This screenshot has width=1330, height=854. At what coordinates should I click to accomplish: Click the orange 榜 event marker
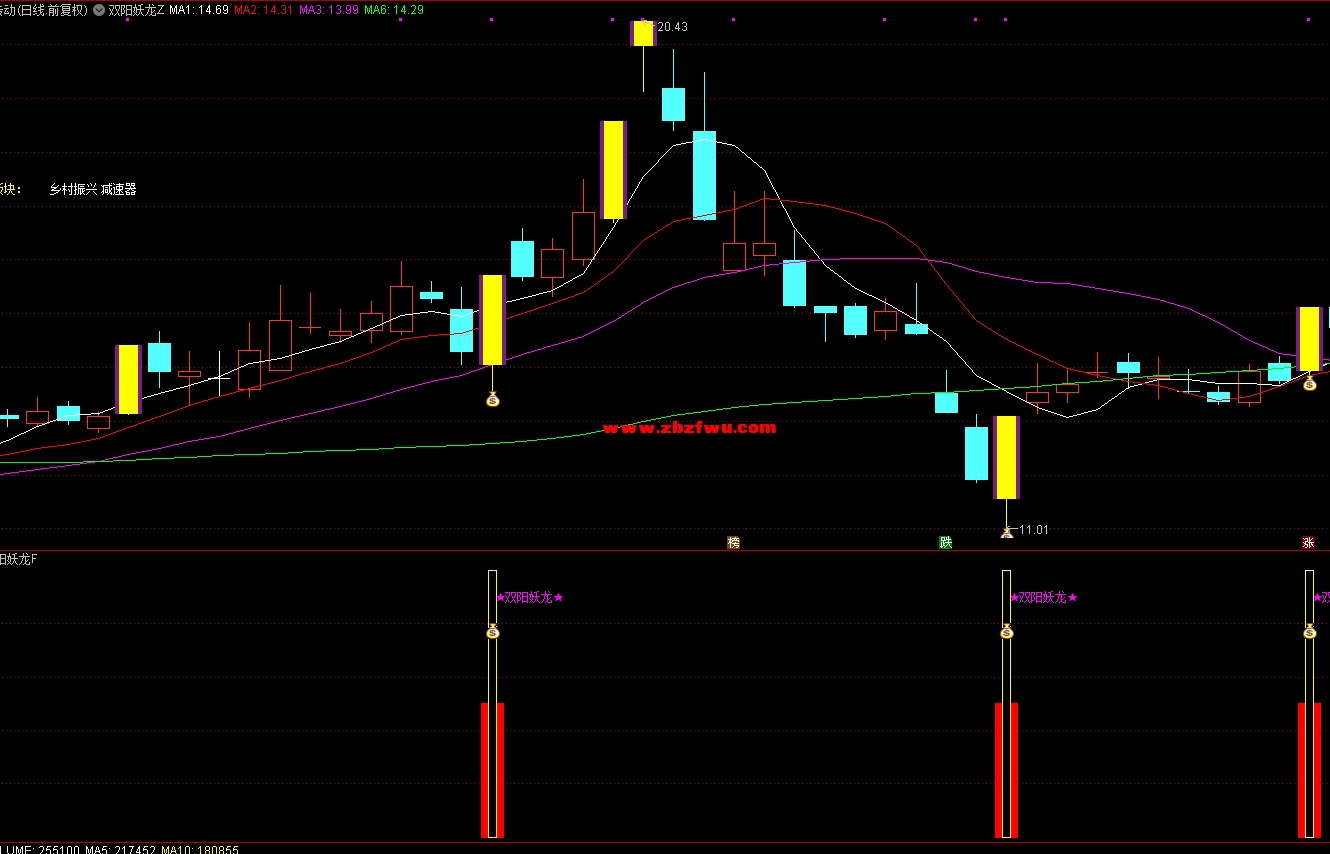tap(734, 543)
